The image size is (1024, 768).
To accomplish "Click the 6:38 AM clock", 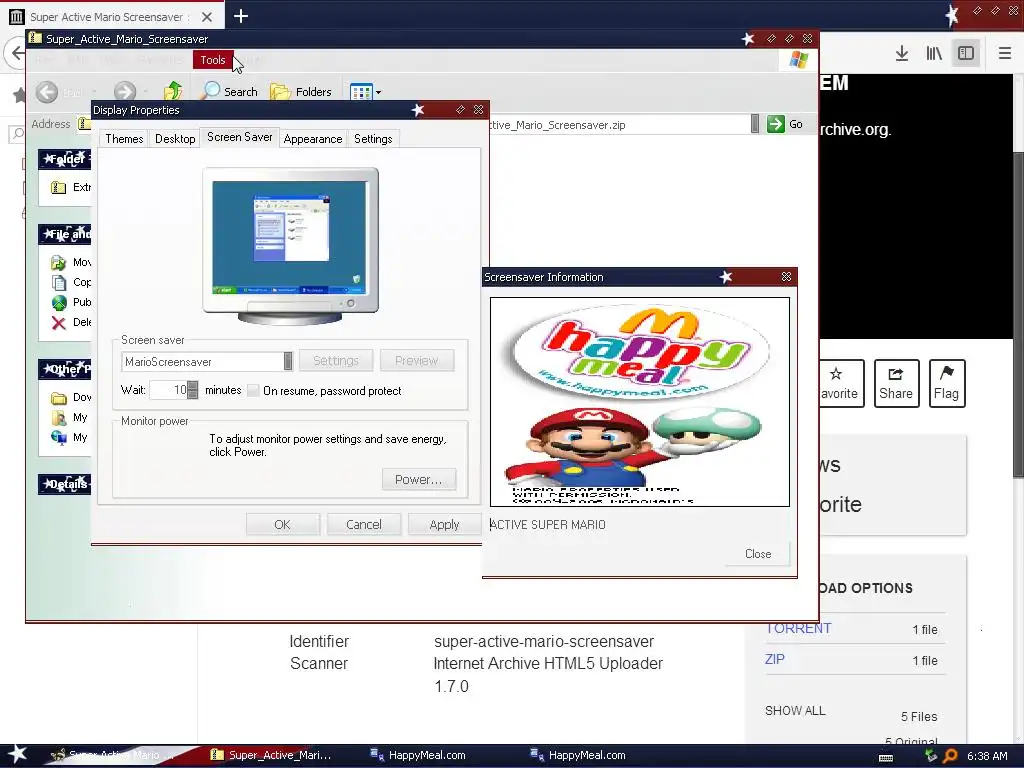I will click(987, 756).
